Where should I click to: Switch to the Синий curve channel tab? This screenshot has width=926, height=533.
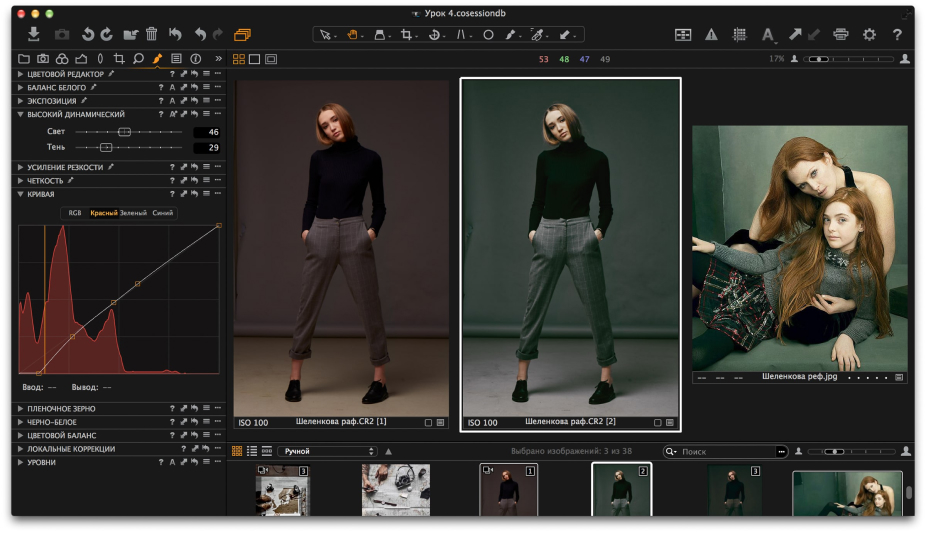pyautogui.click(x=163, y=213)
